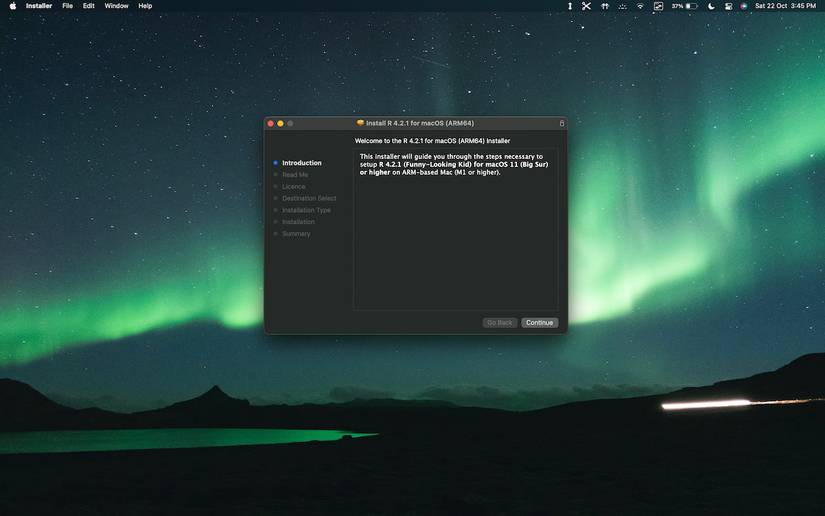
Task: Click the 'Welcome to the R 4.2.1' heading
Action: point(432,141)
